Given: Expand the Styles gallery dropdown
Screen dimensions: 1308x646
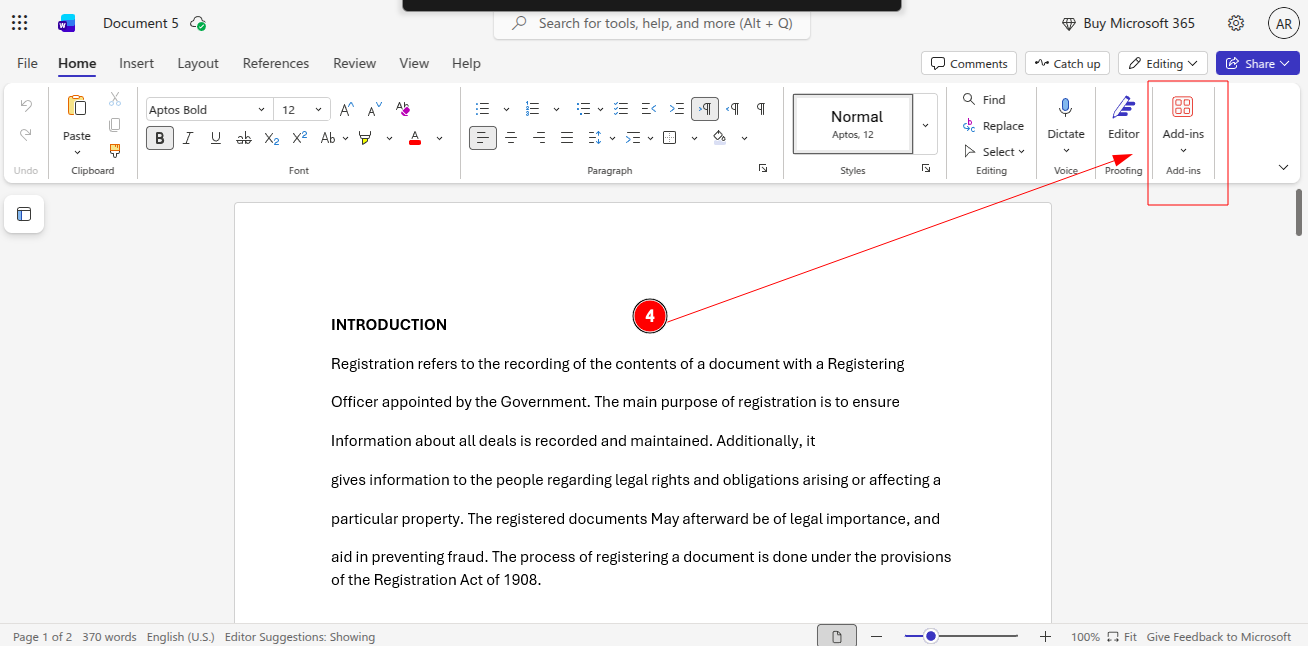Looking at the screenshot, I should 925,125.
